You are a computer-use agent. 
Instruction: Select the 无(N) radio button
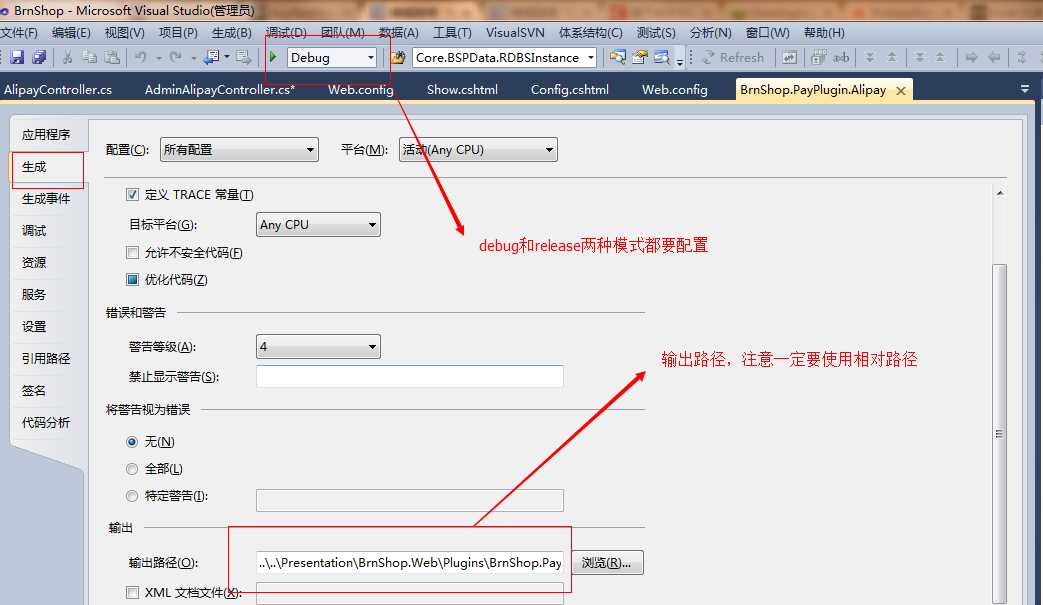132,441
